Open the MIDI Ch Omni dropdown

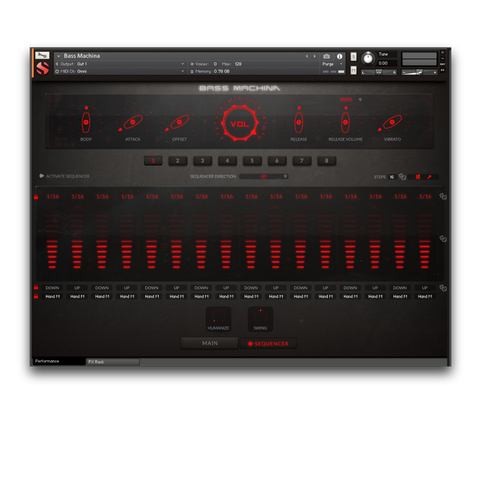(x=121, y=71)
